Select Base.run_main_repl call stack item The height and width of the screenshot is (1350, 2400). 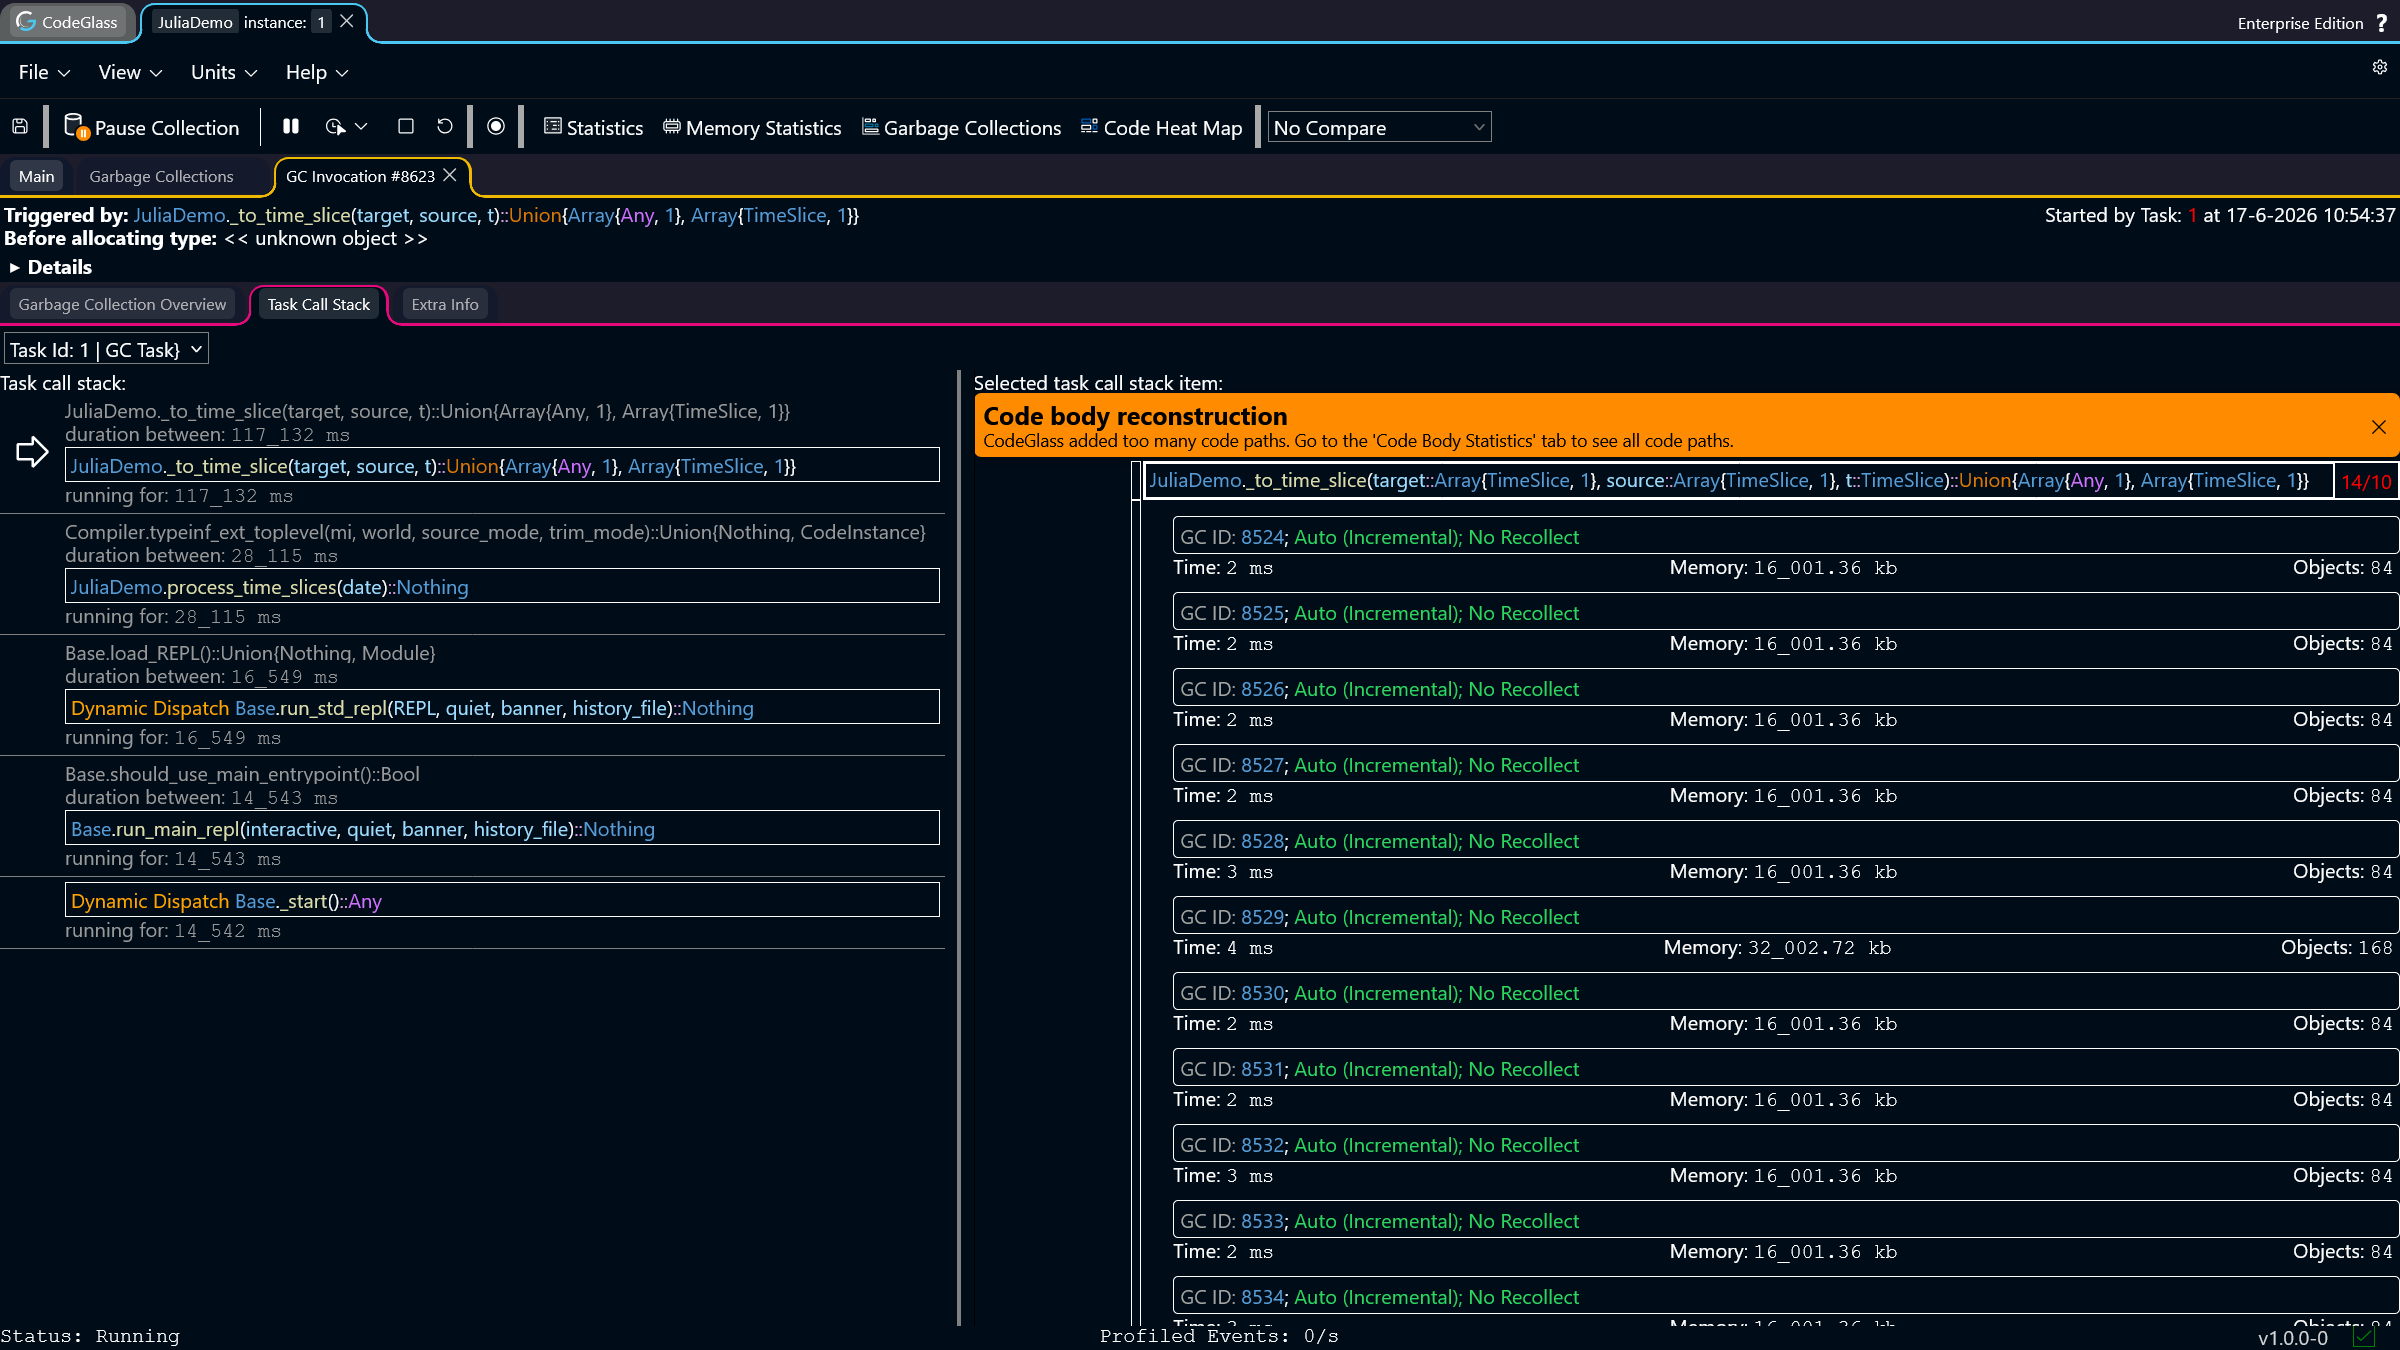point(502,829)
